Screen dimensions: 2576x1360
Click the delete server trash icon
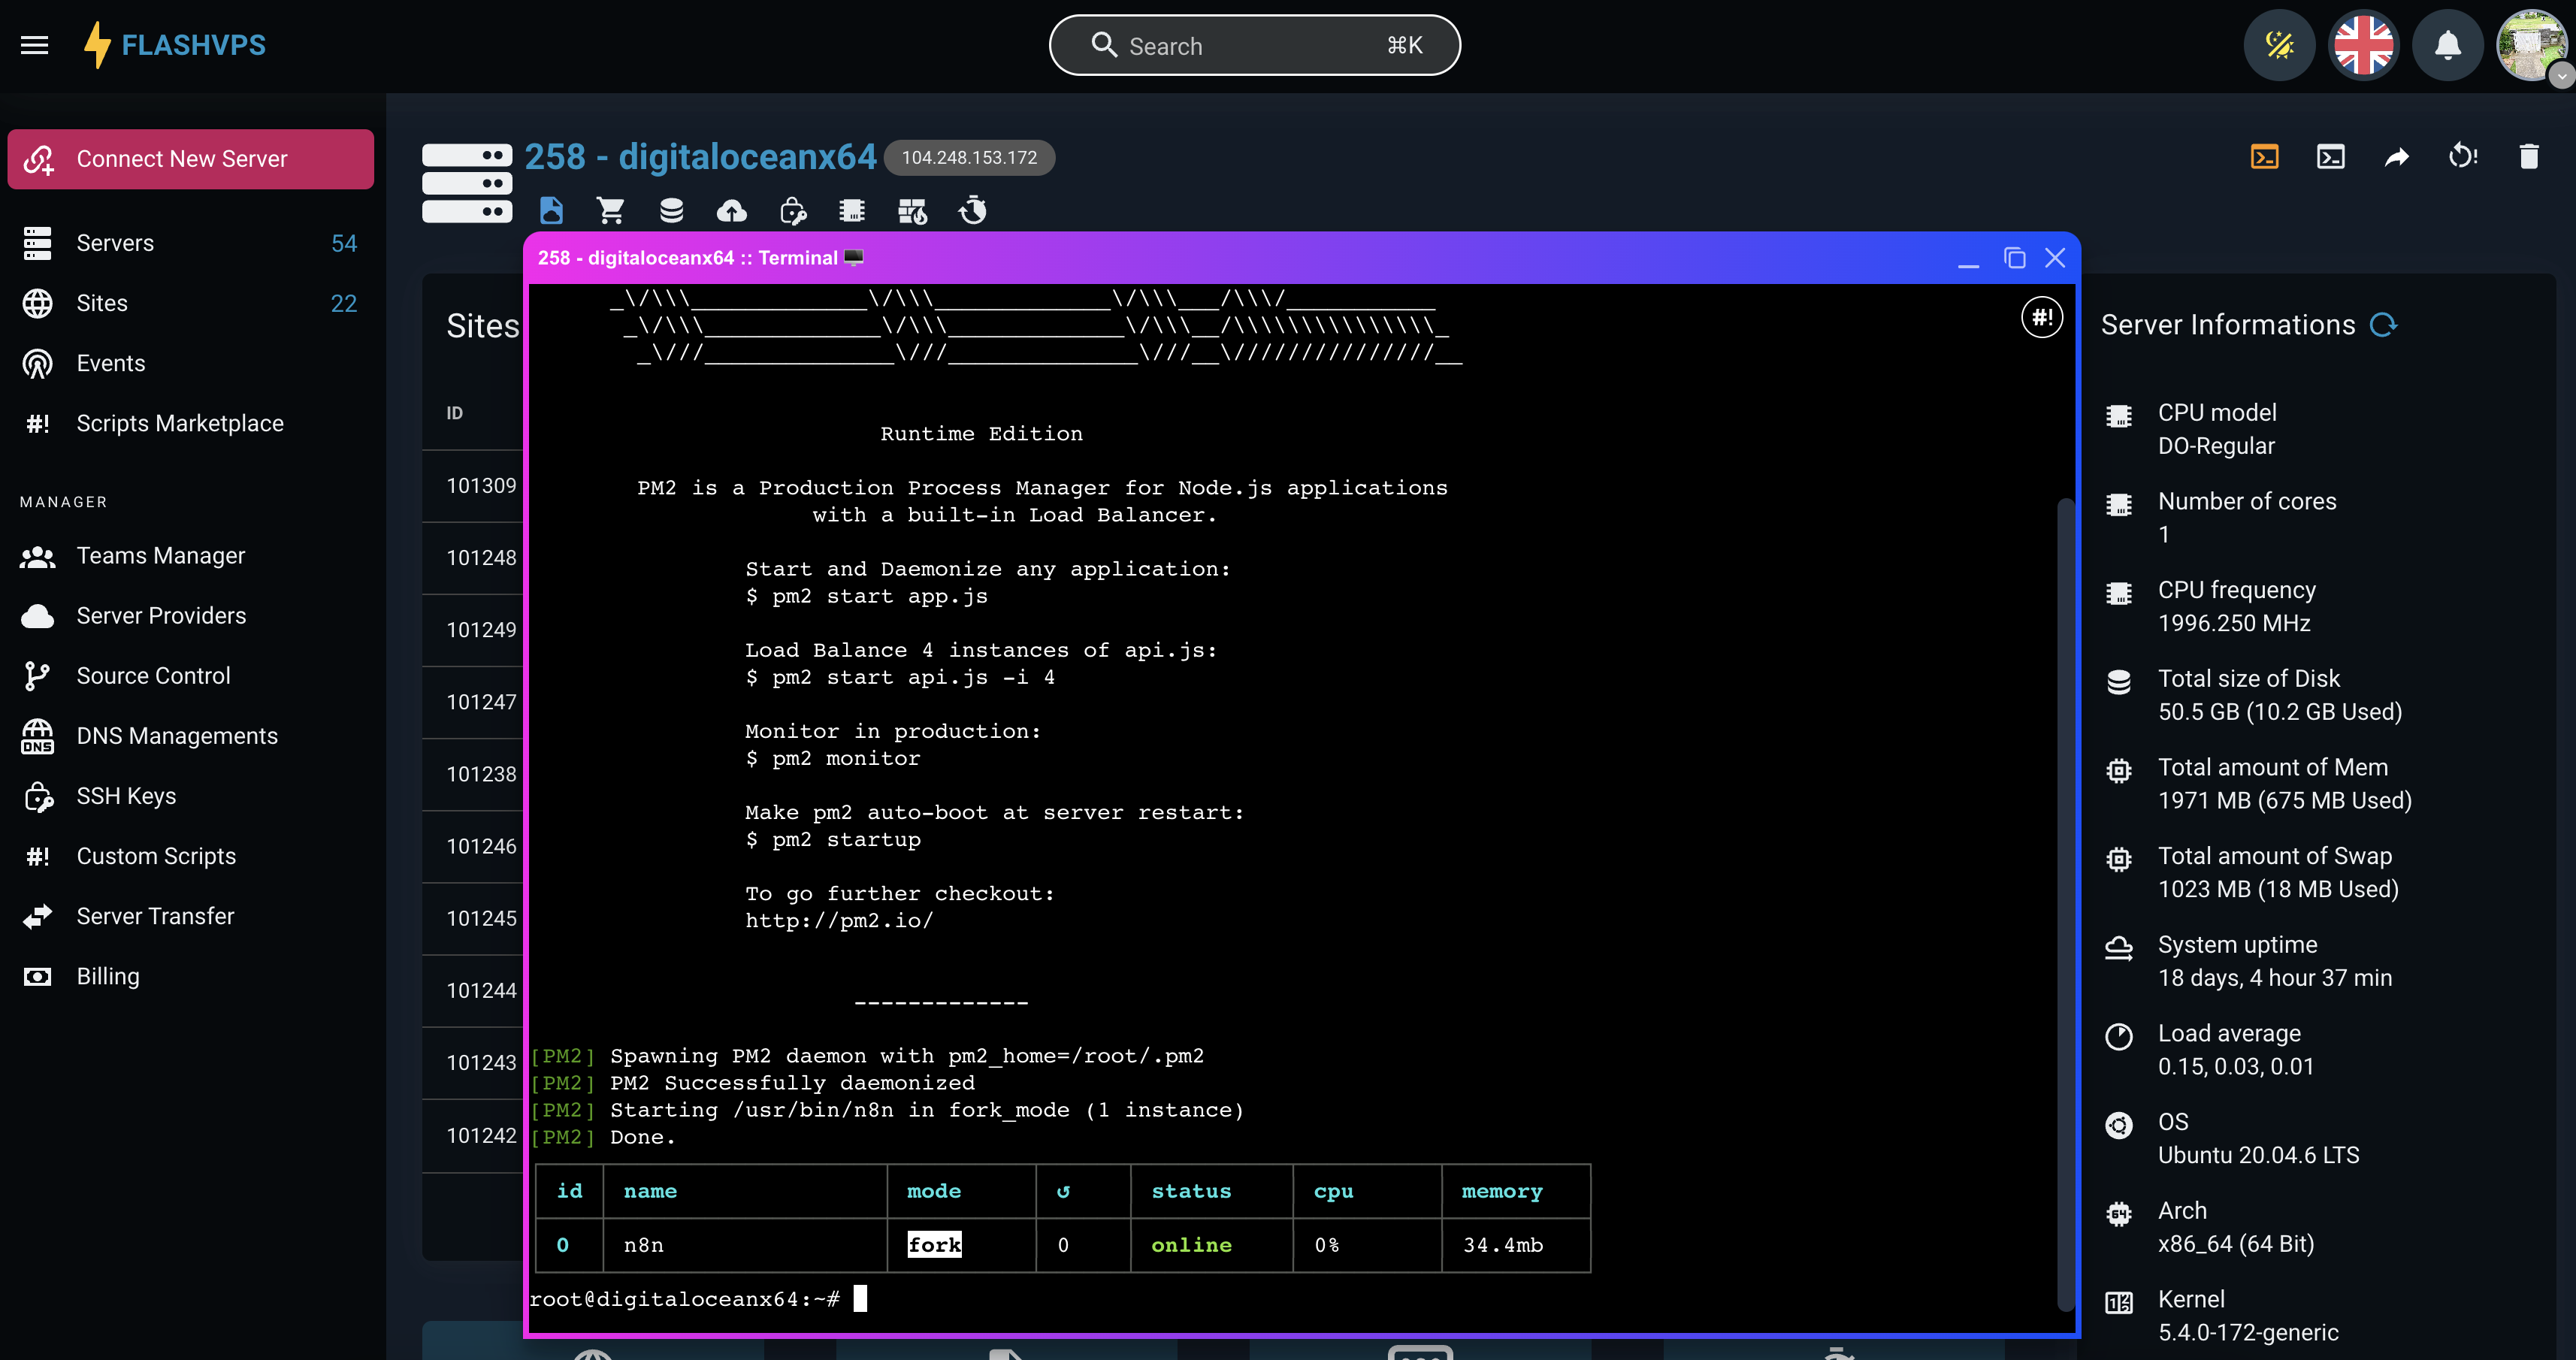coord(2528,157)
